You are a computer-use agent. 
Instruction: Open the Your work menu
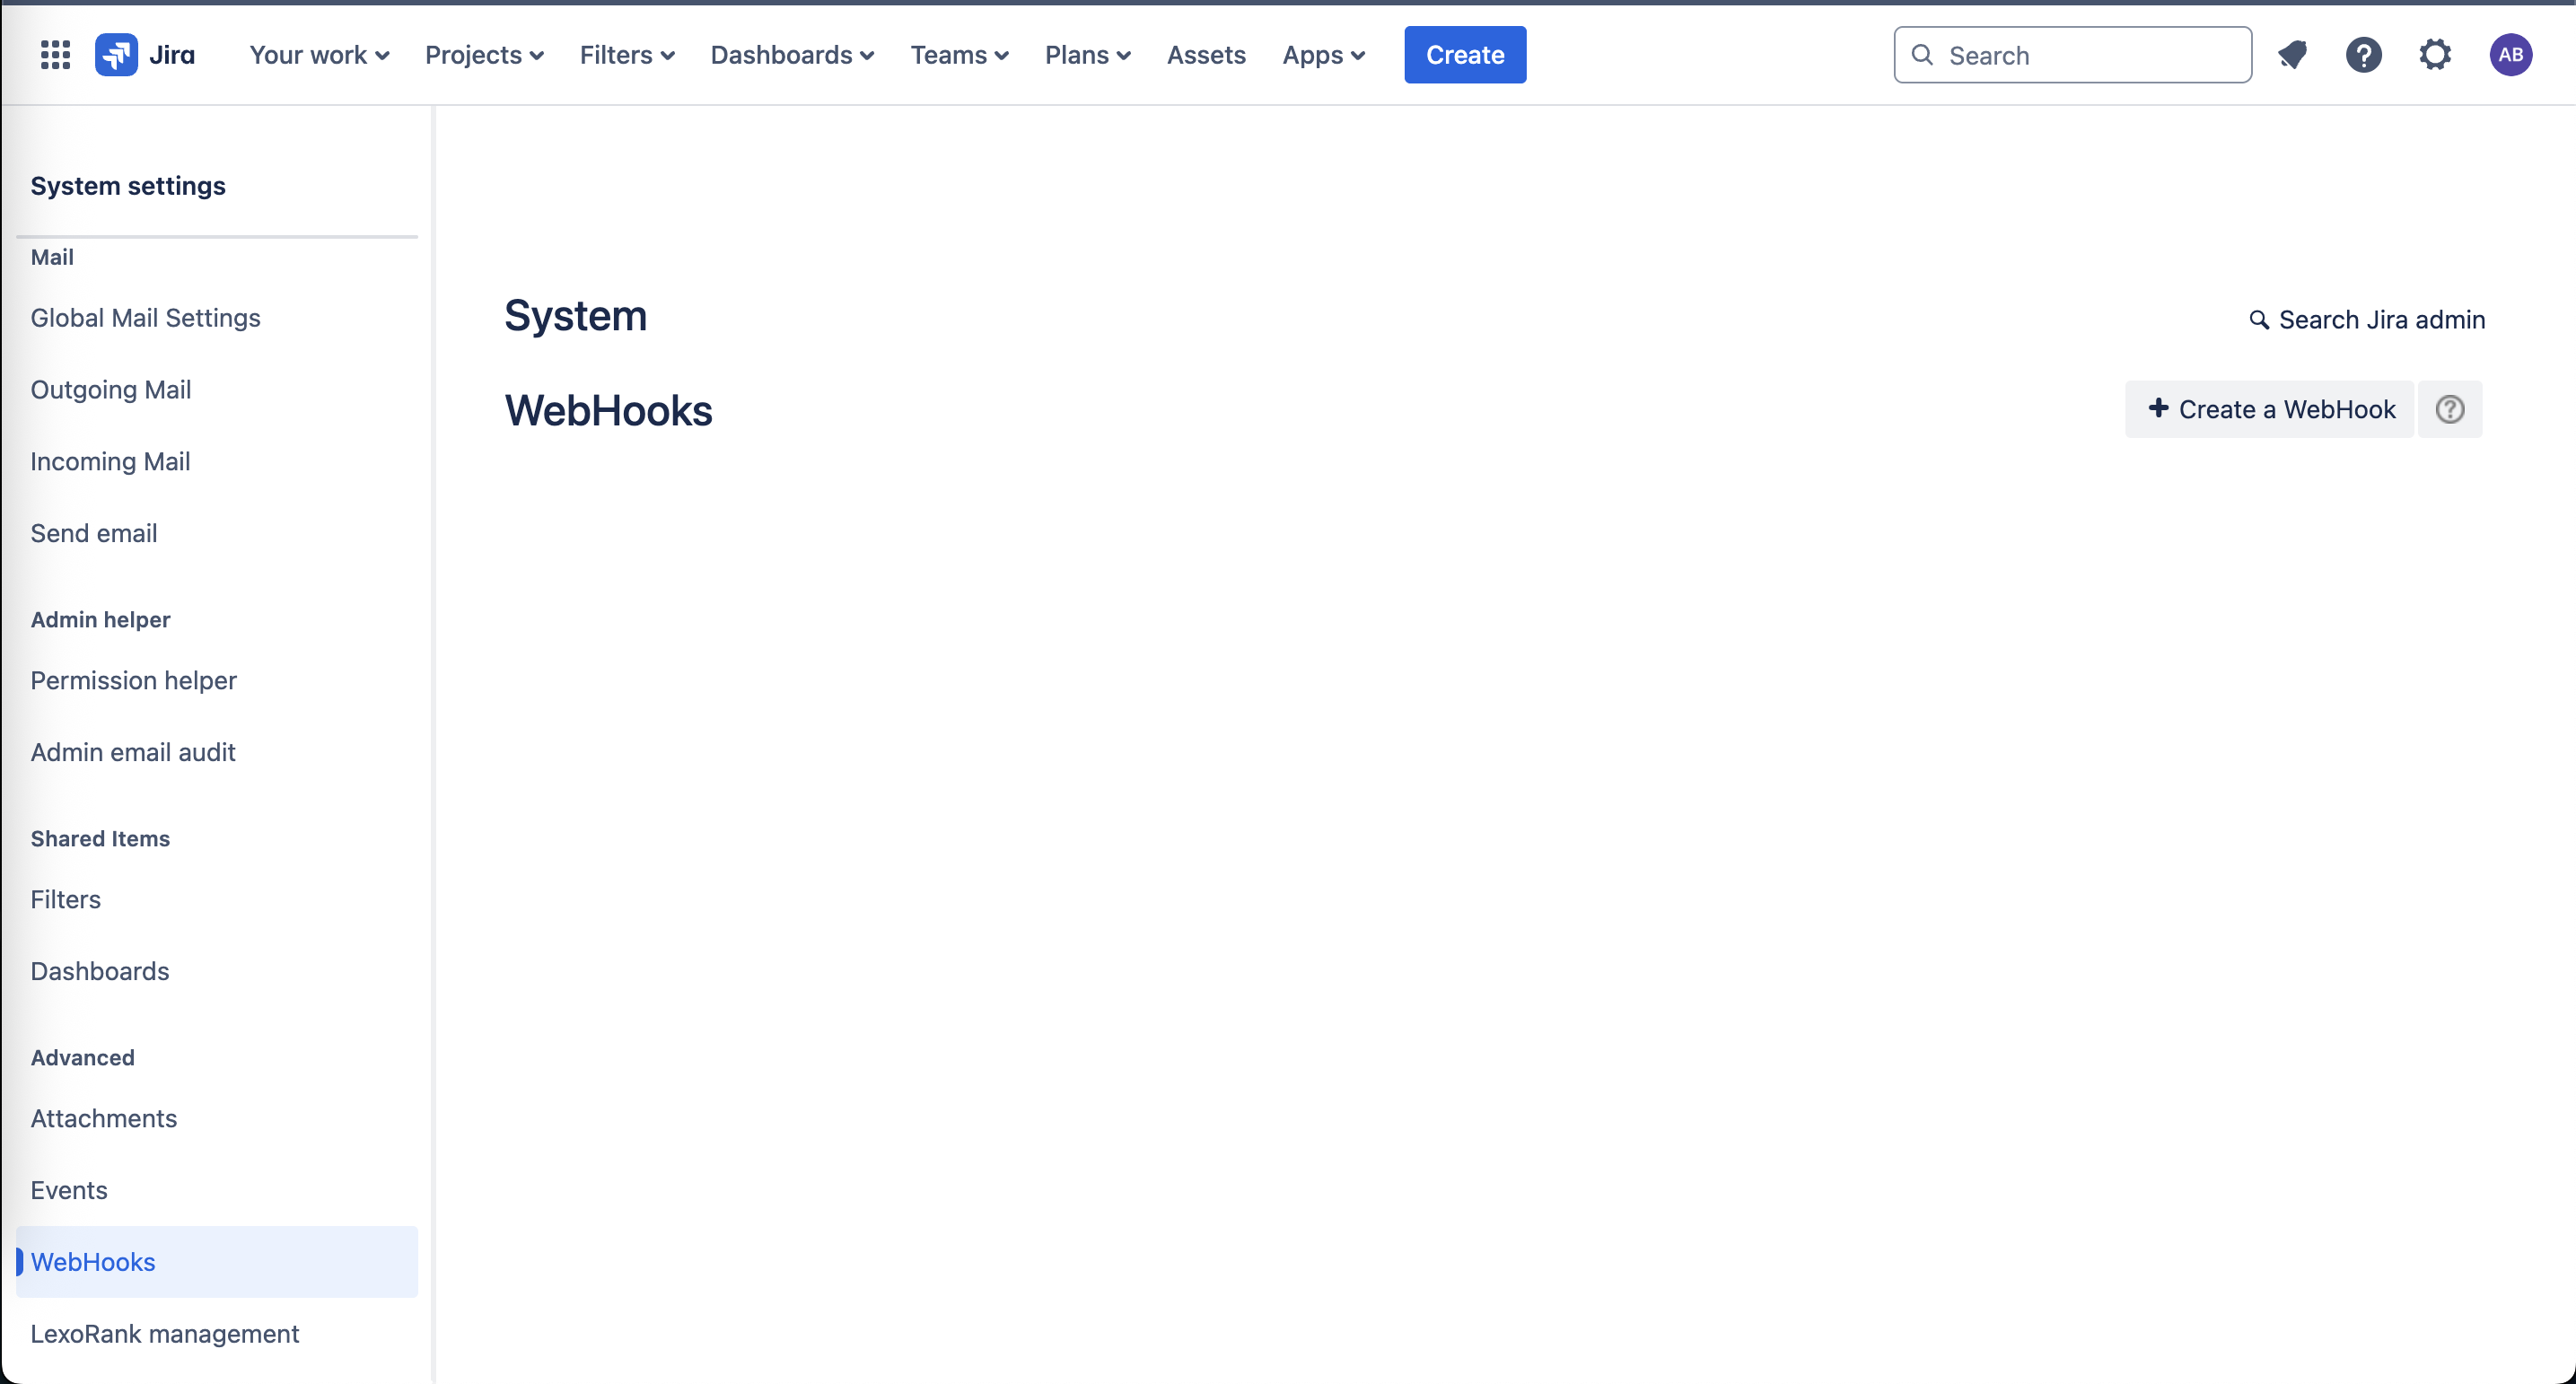[318, 55]
